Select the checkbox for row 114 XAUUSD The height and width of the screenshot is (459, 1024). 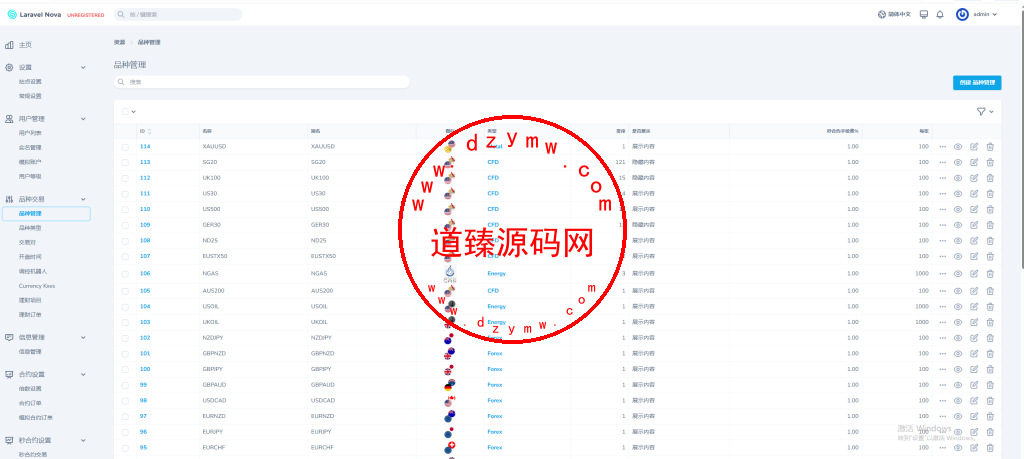125,146
